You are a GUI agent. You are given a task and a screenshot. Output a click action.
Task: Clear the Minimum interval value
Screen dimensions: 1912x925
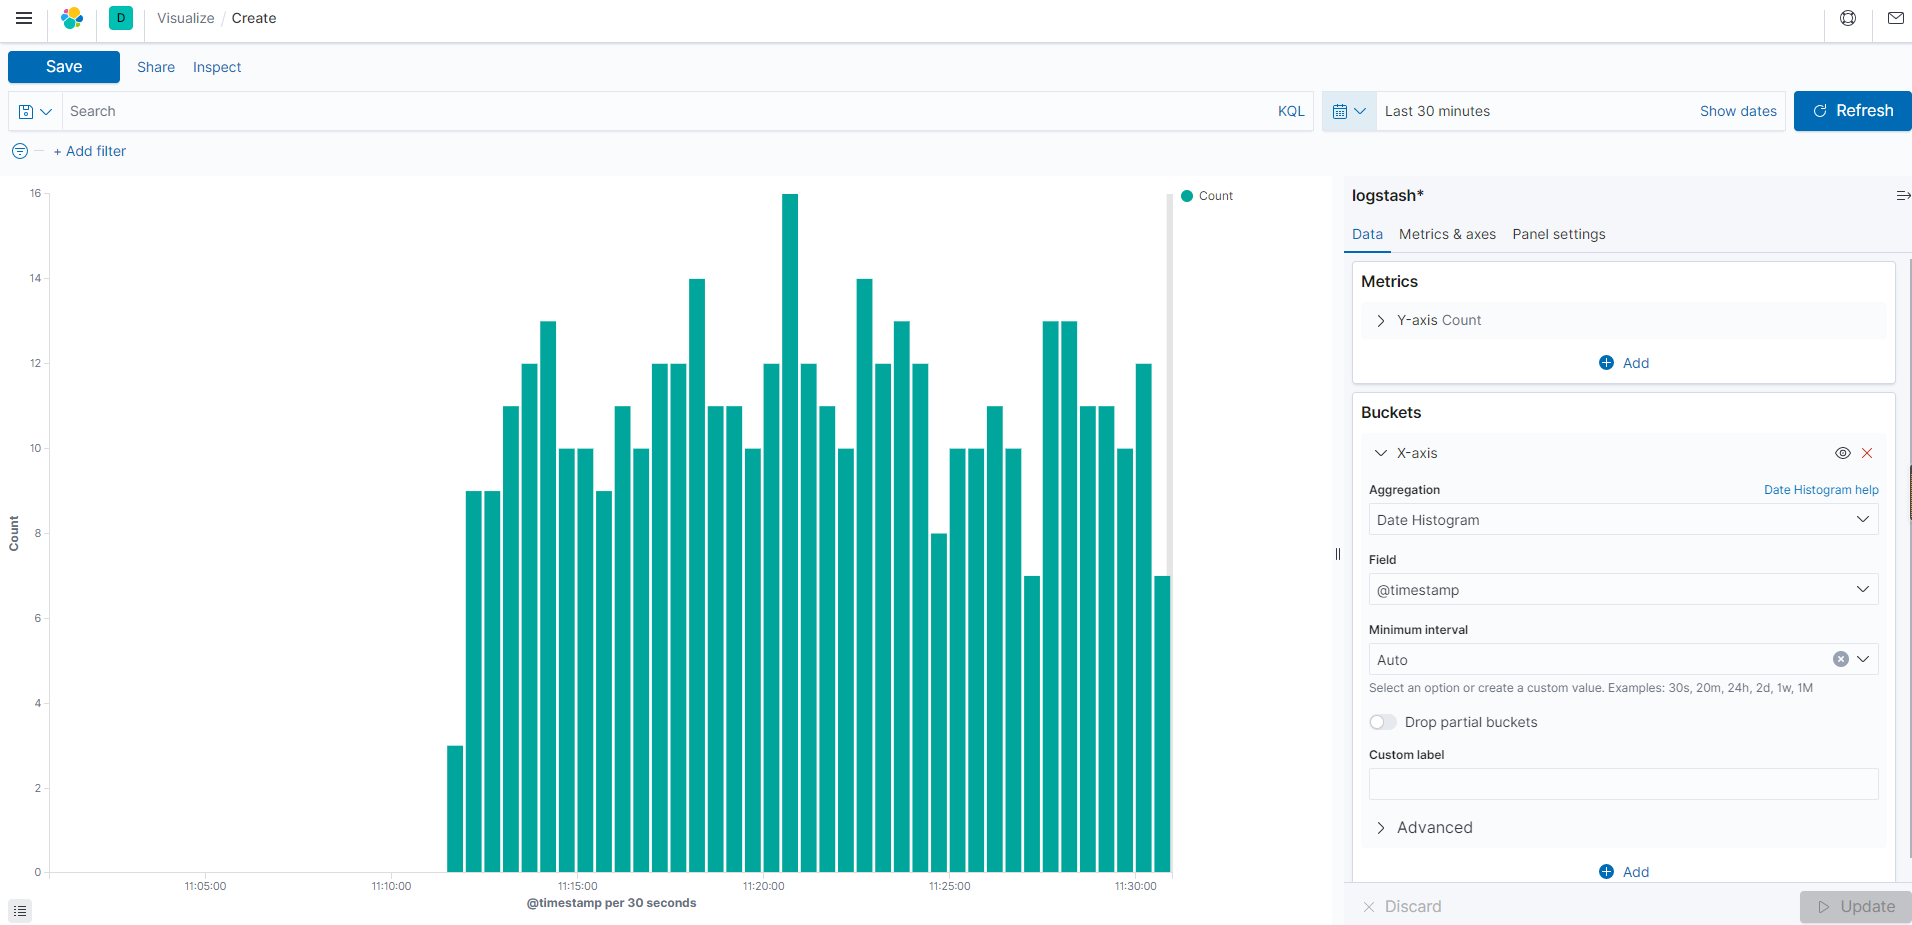pyautogui.click(x=1840, y=659)
